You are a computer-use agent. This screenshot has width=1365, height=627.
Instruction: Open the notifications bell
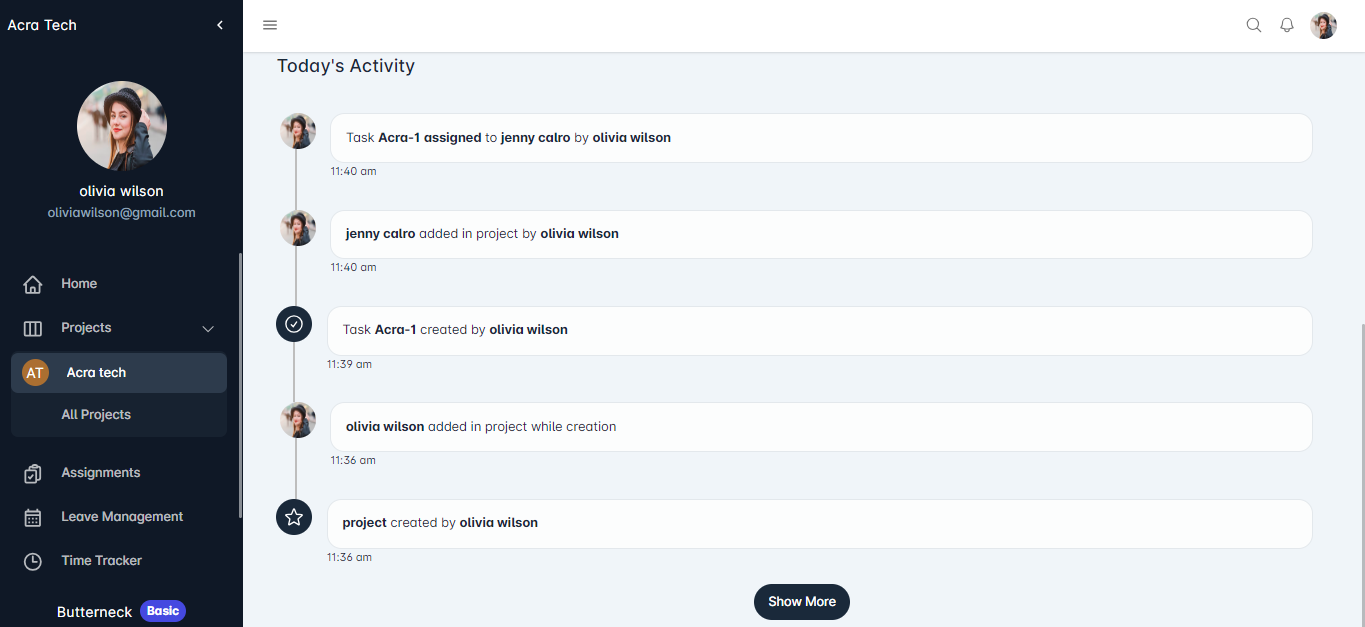pyautogui.click(x=1287, y=25)
